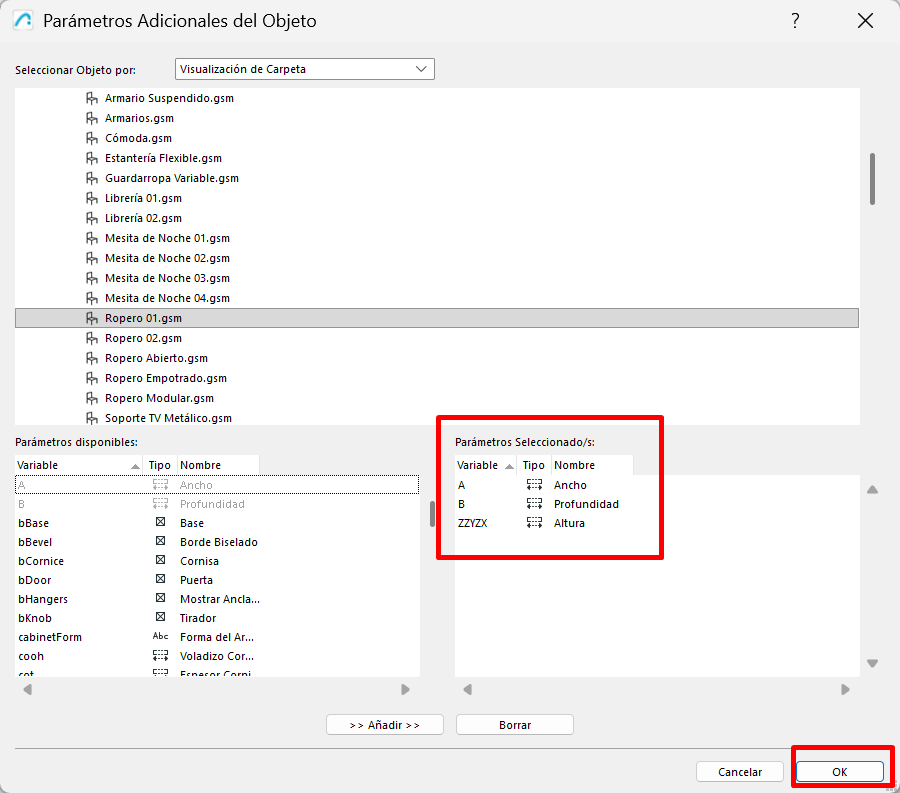Select the Soporte TV Metálico.gsm icon
900x793 pixels.
click(92, 418)
